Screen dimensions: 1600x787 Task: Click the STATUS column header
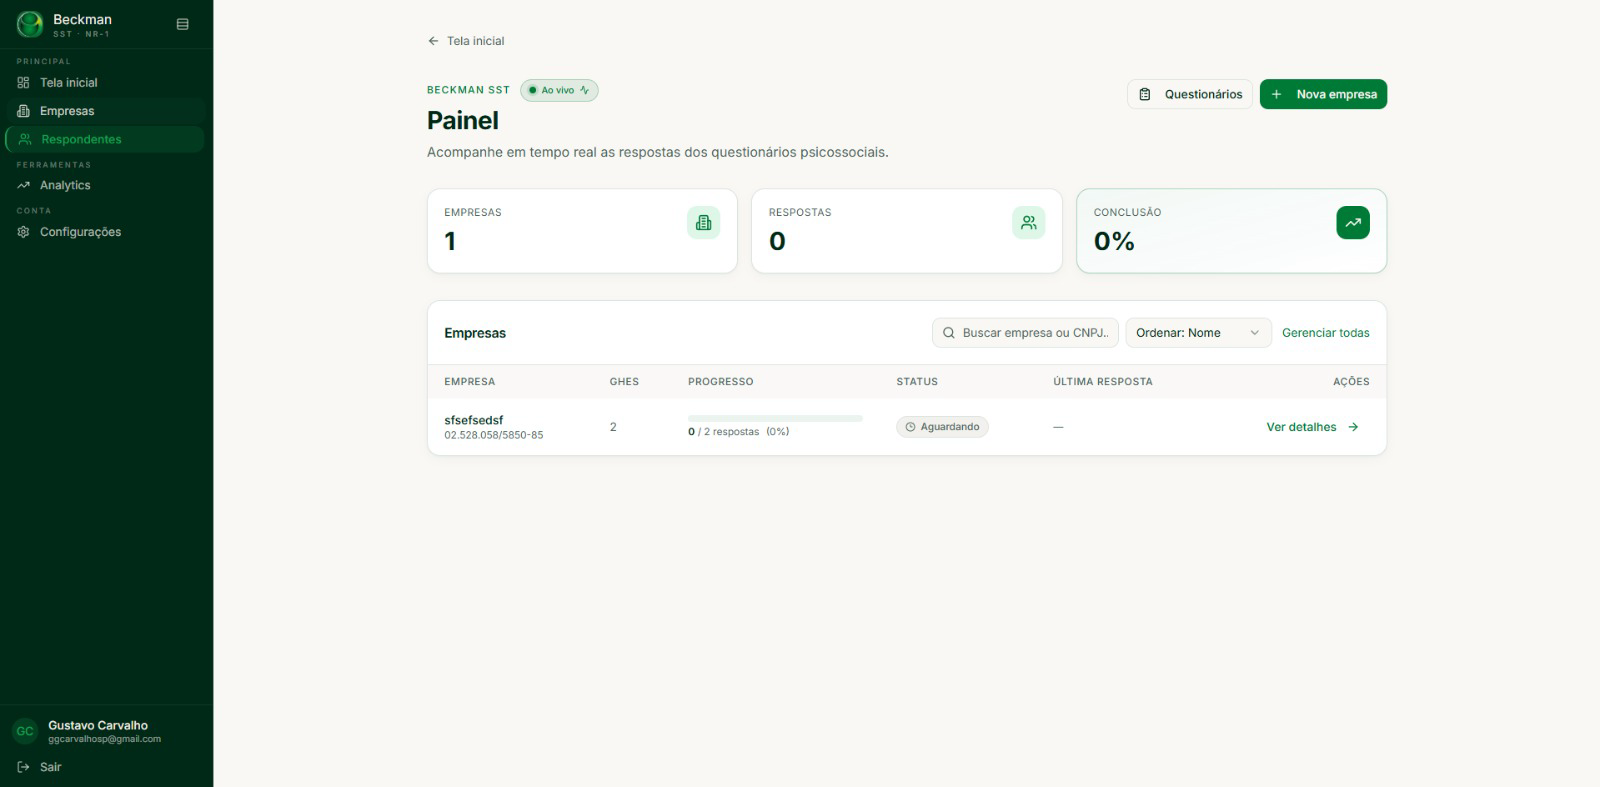tap(917, 382)
